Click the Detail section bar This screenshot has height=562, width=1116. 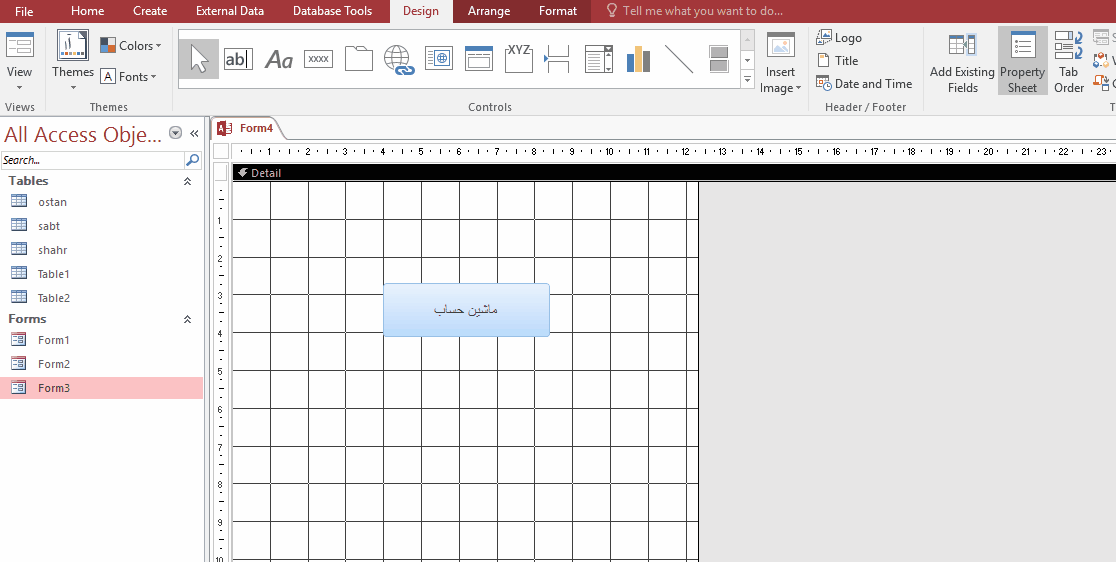[674, 173]
